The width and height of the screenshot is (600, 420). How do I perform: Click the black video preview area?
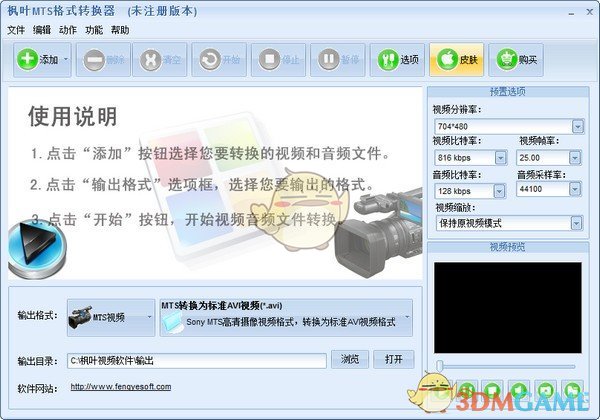pyautogui.click(x=507, y=308)
